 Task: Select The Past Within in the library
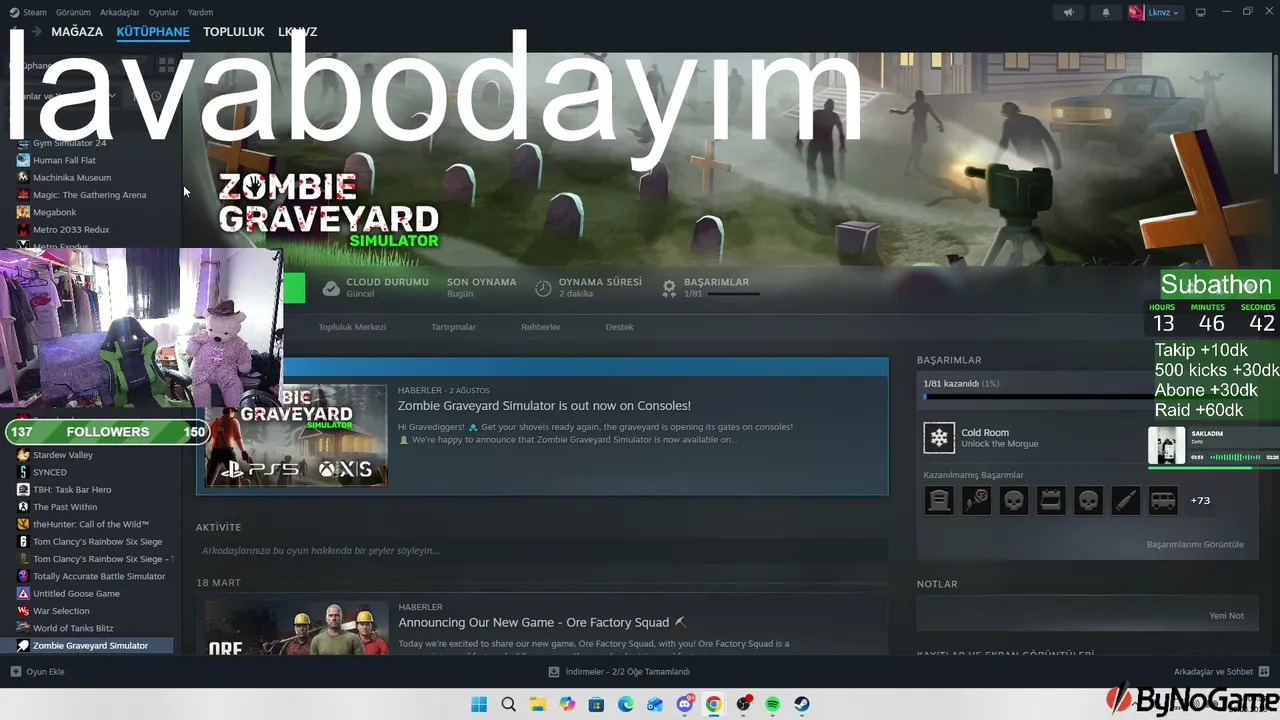click(x=65, y=507)
